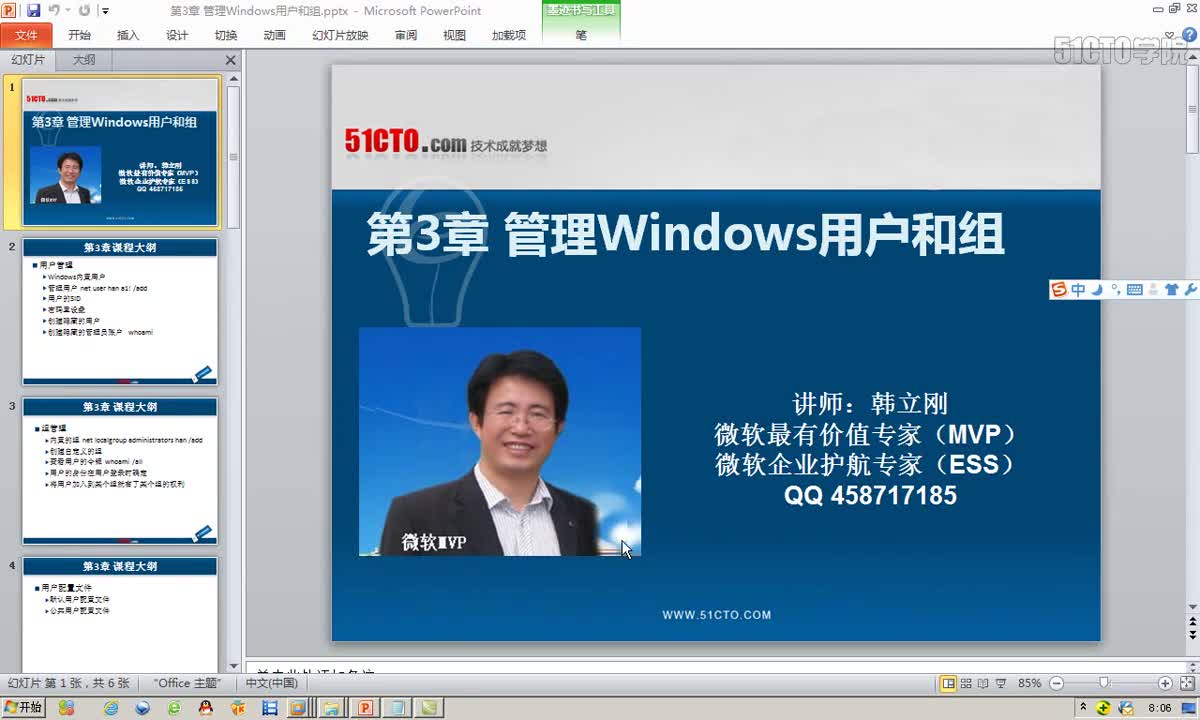Open the 切换 Transitions ribbon tab
This screenshot has width=1200, height=720.
[x=226, y=35]
